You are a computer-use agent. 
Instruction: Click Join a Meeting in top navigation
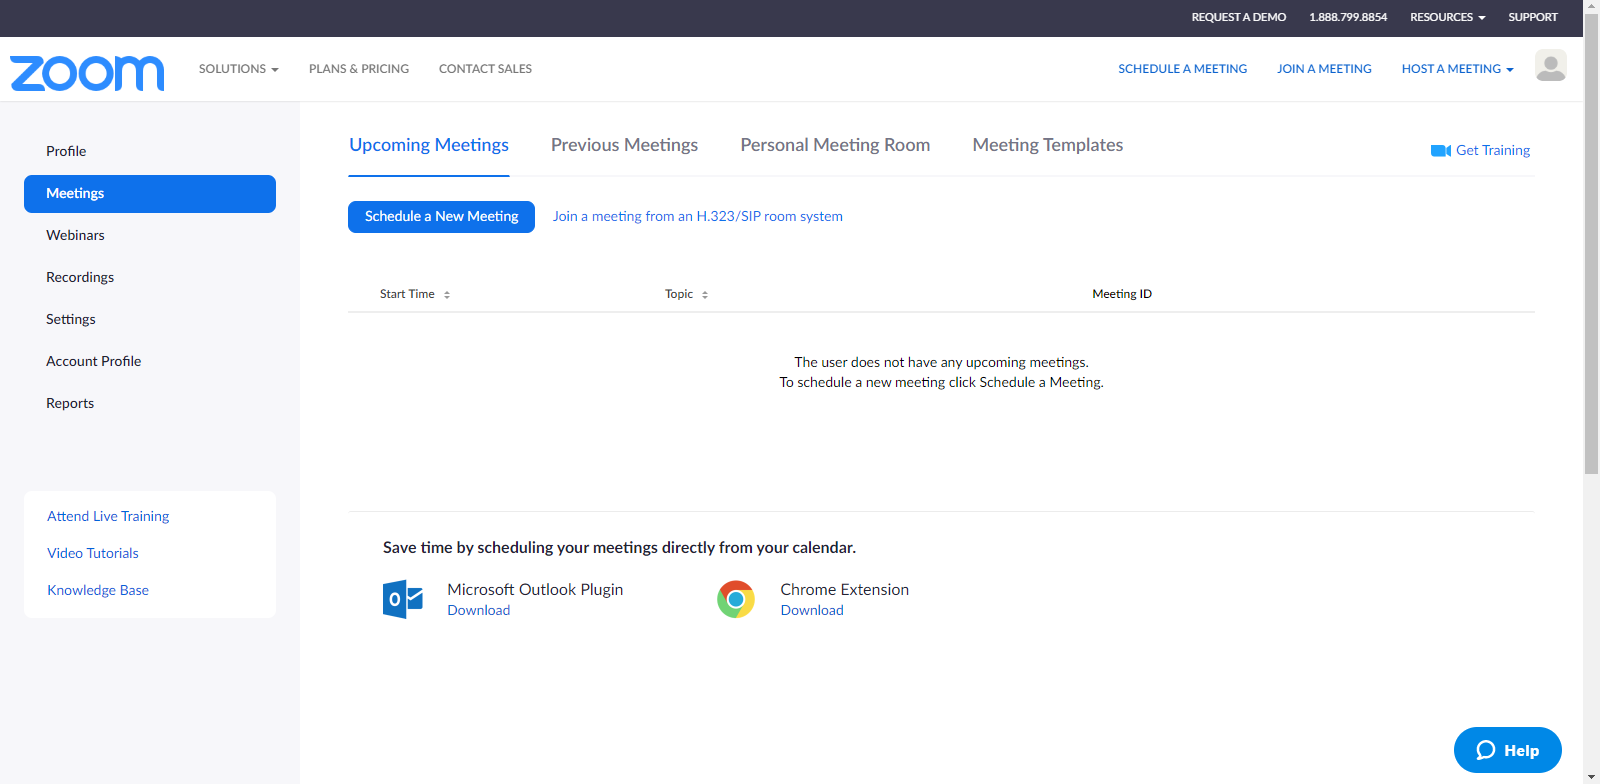[1324, 69]
